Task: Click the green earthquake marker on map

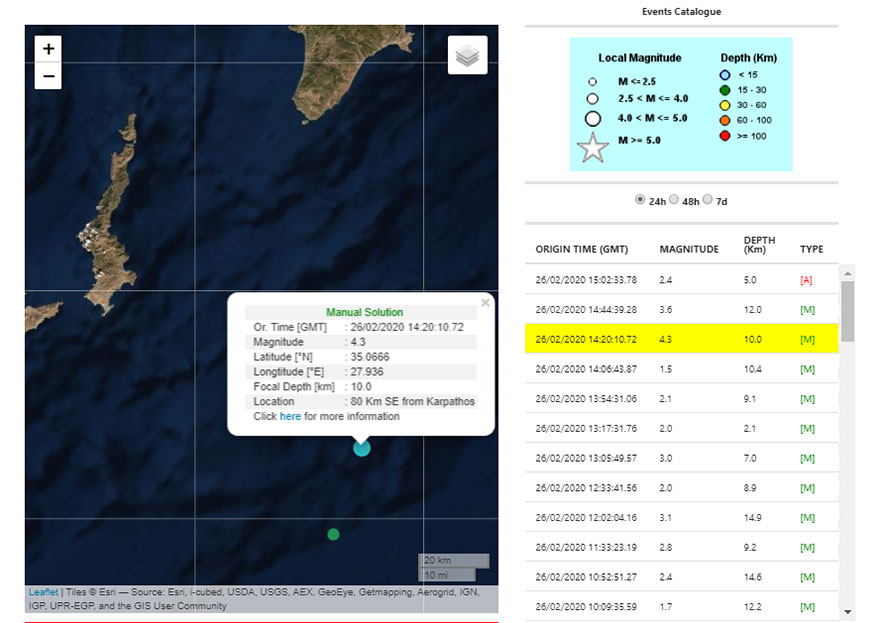Action: [333, 534]
